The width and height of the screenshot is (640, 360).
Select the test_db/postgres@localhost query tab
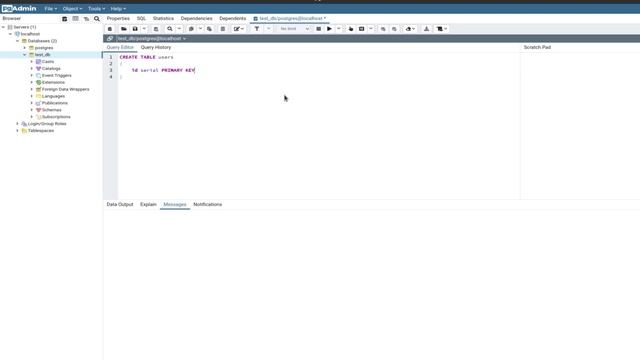point(290,18)
